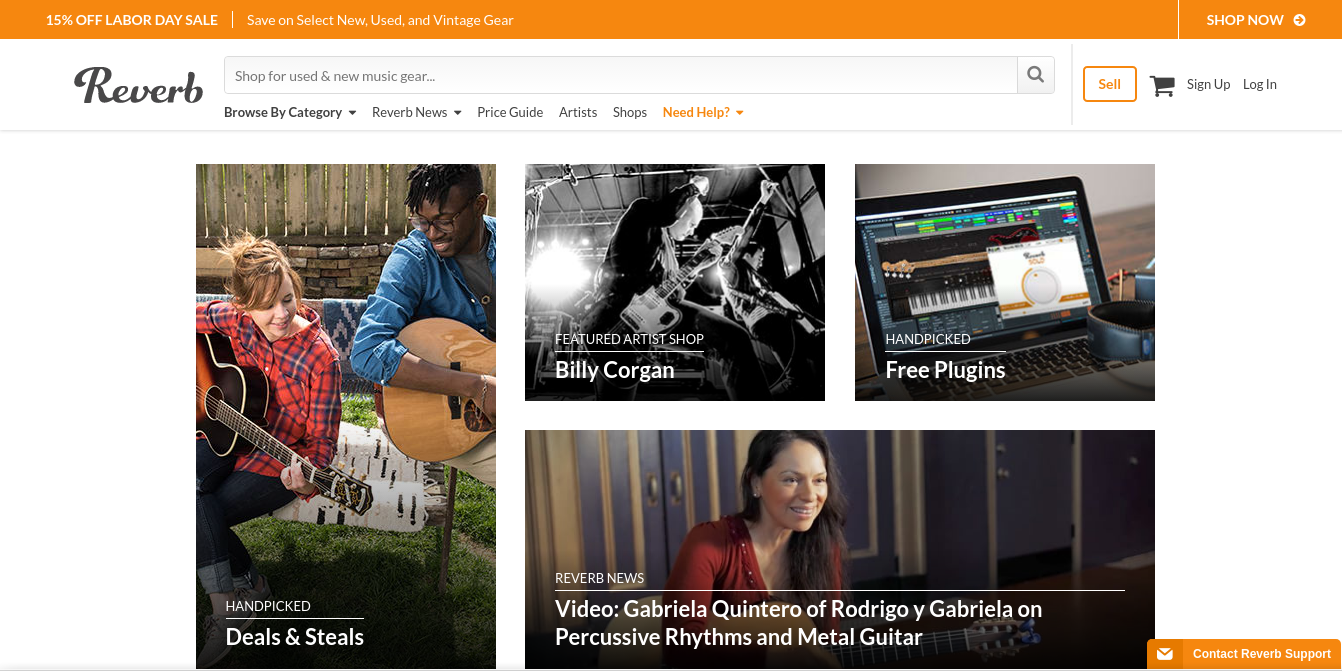Viewport: 1342px width, 671px height.
Task: Click the FEATURED ARTIST SHOP label
Action: (629, 339)
